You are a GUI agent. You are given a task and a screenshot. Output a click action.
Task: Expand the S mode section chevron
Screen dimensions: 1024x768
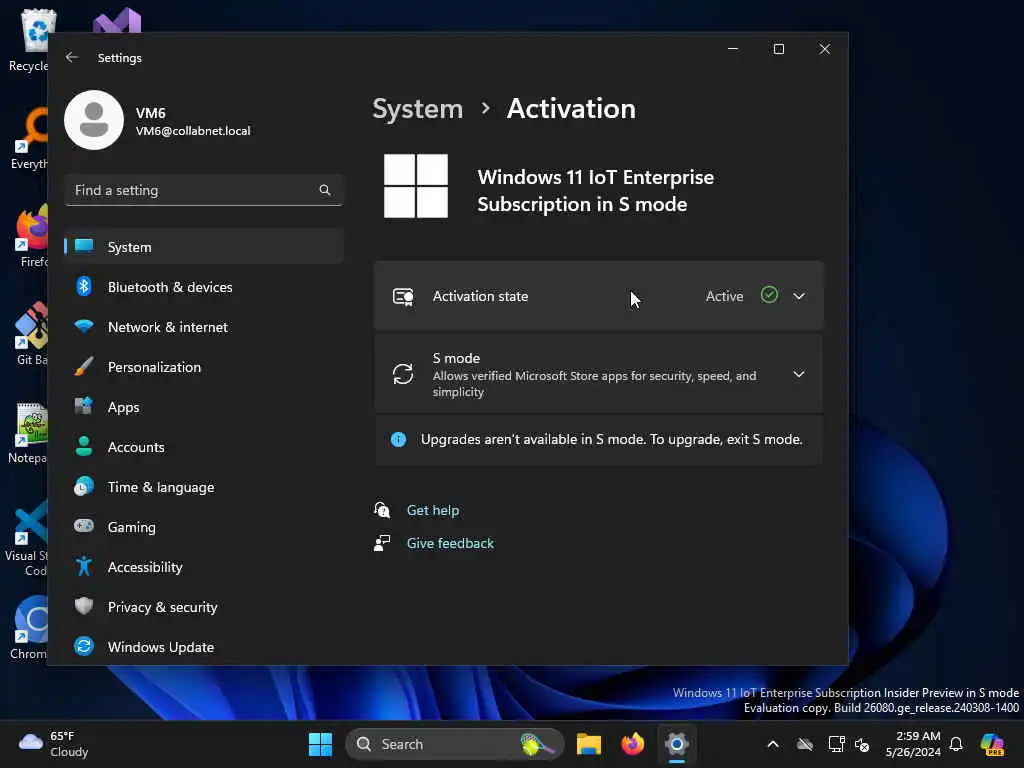tap(799, 374)
